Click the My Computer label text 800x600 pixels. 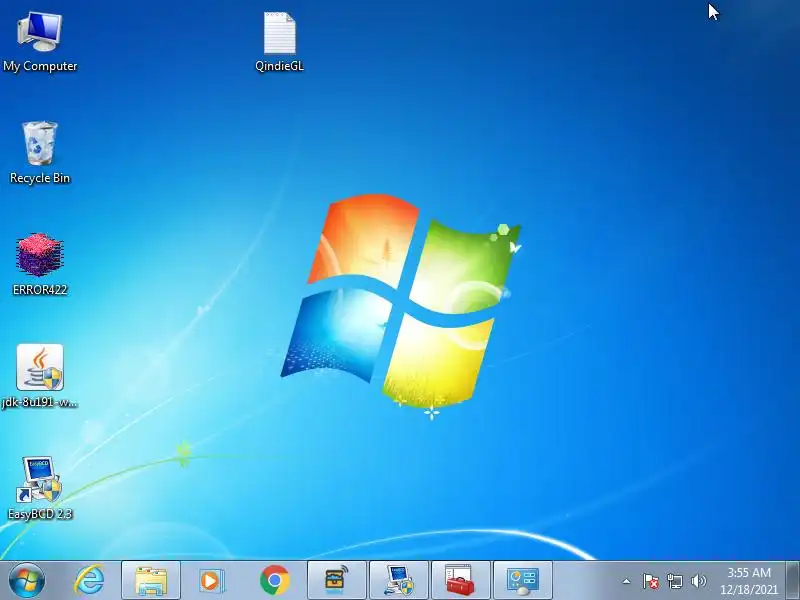click(x=40, y=66)
